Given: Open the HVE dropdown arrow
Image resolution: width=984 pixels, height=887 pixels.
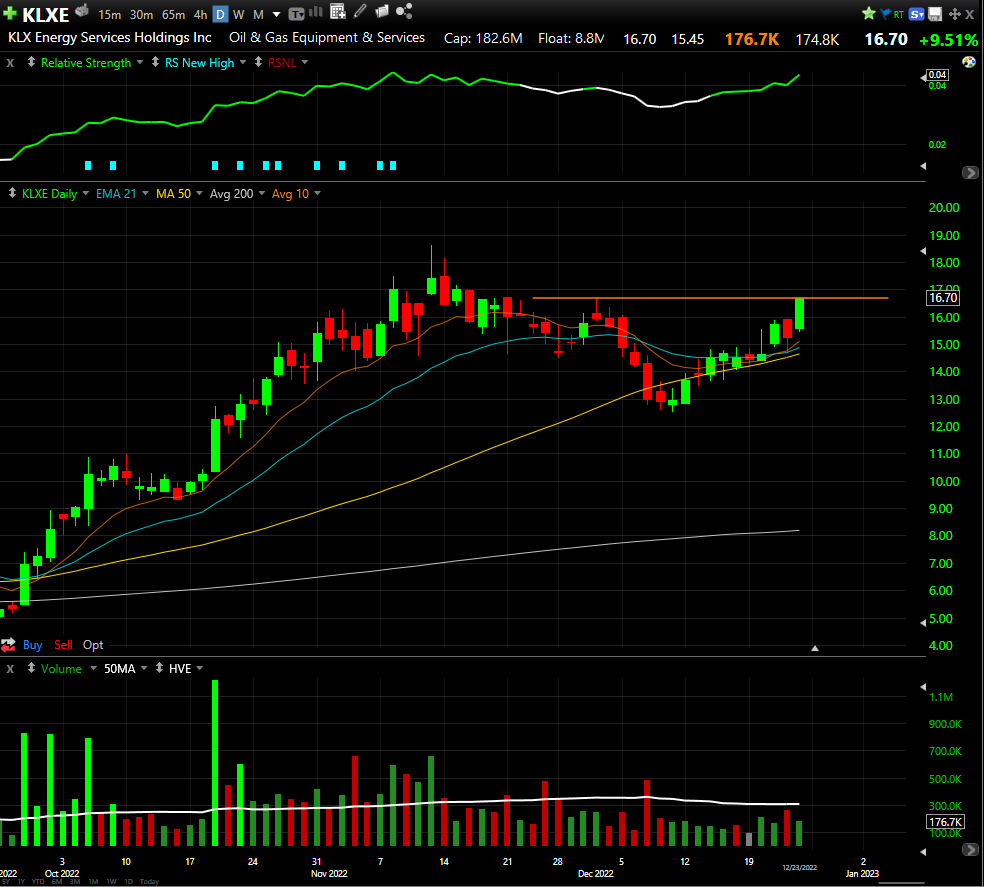Looking at the screenshot, I should click(x=200, y=669).
